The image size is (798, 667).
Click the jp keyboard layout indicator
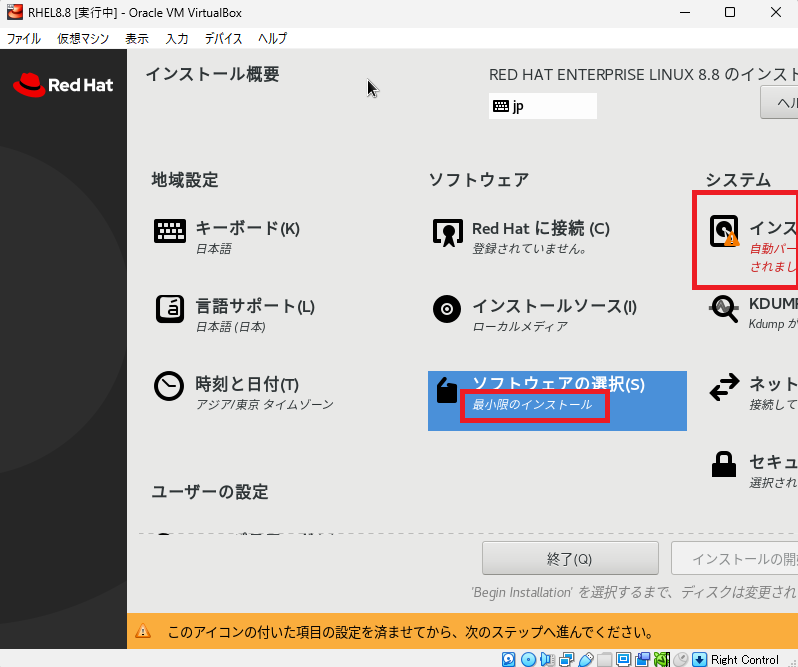pos(543,106)
